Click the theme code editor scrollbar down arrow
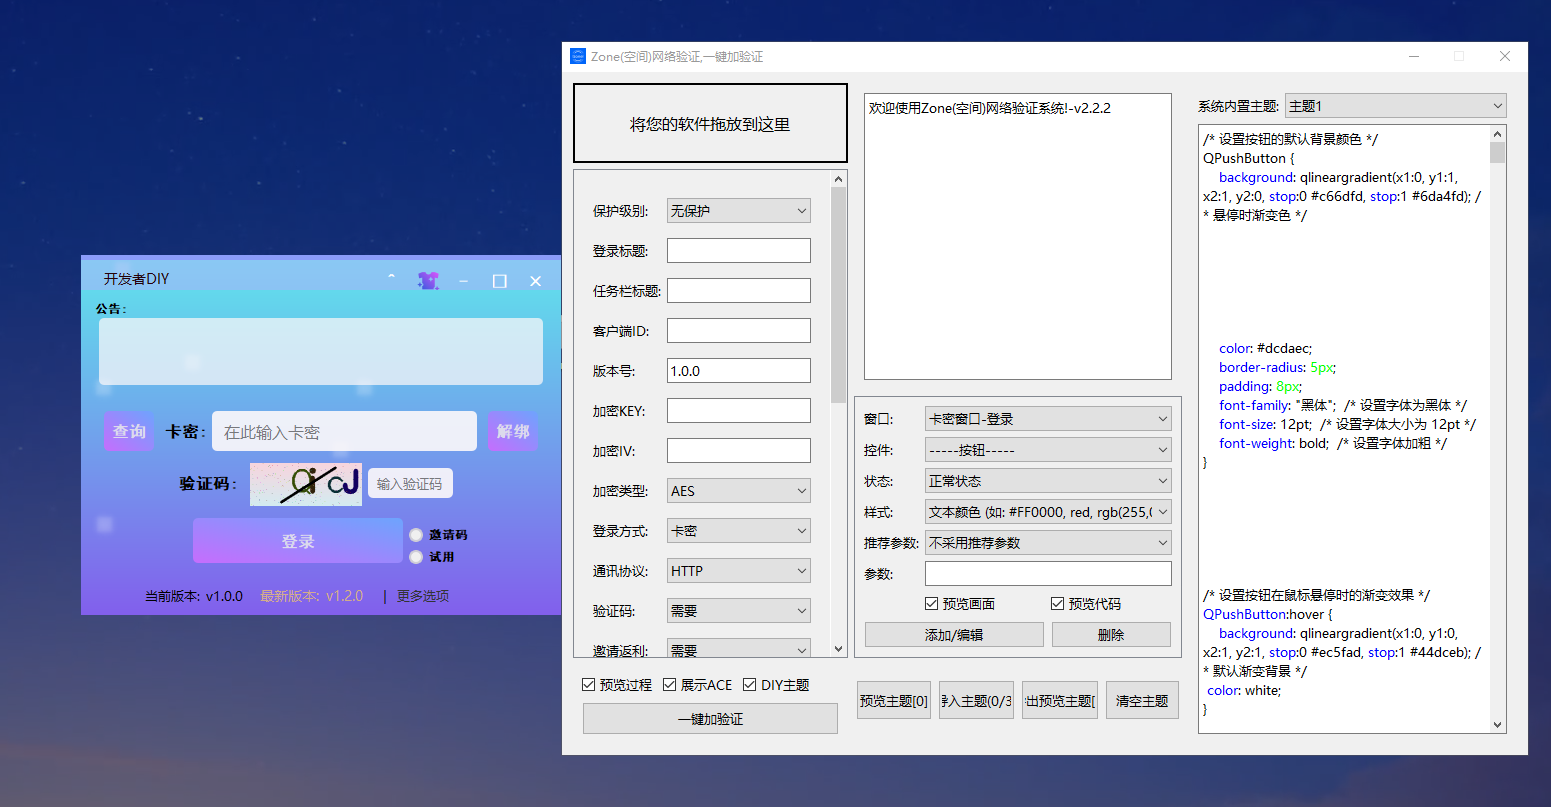This screenshot has width=1551, height=807. tap(1497, 725)
